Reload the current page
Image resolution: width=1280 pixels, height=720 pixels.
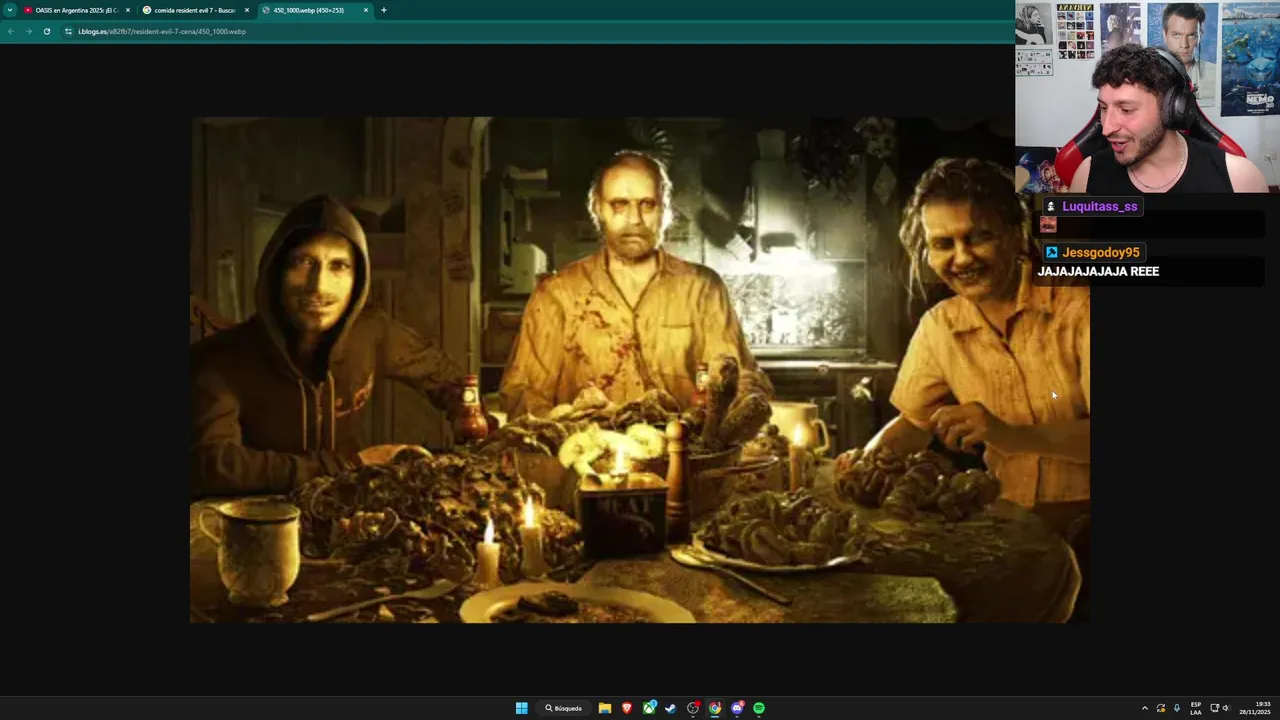coord(46,31)
